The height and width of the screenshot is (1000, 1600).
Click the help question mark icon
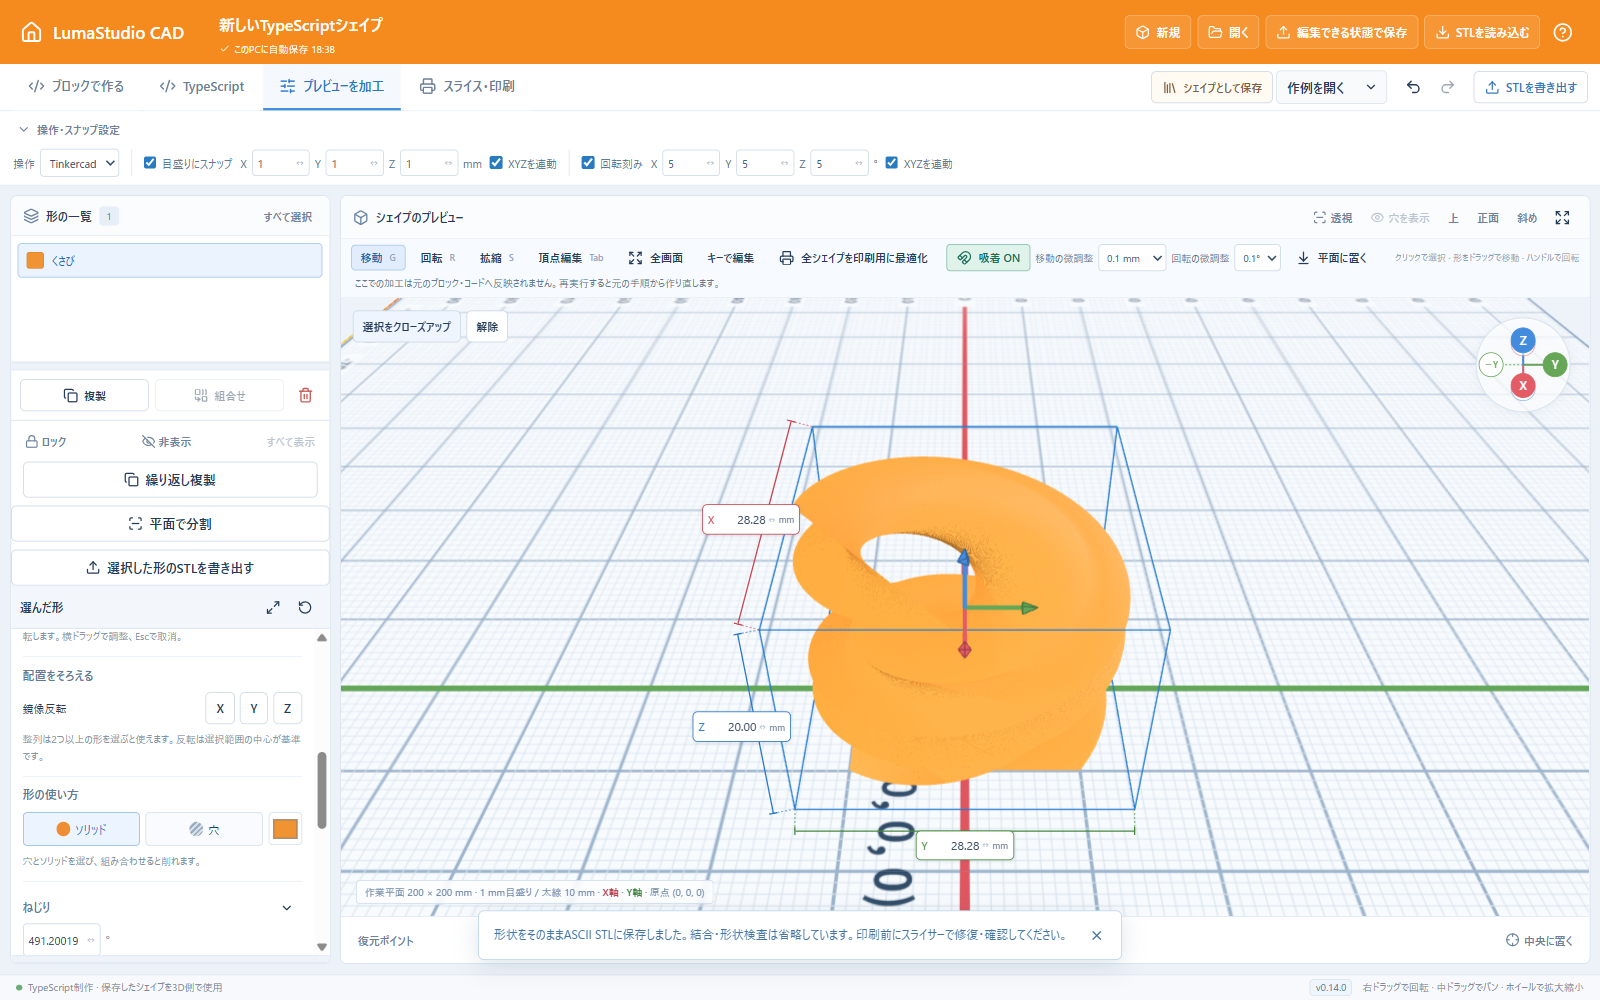1562,32
